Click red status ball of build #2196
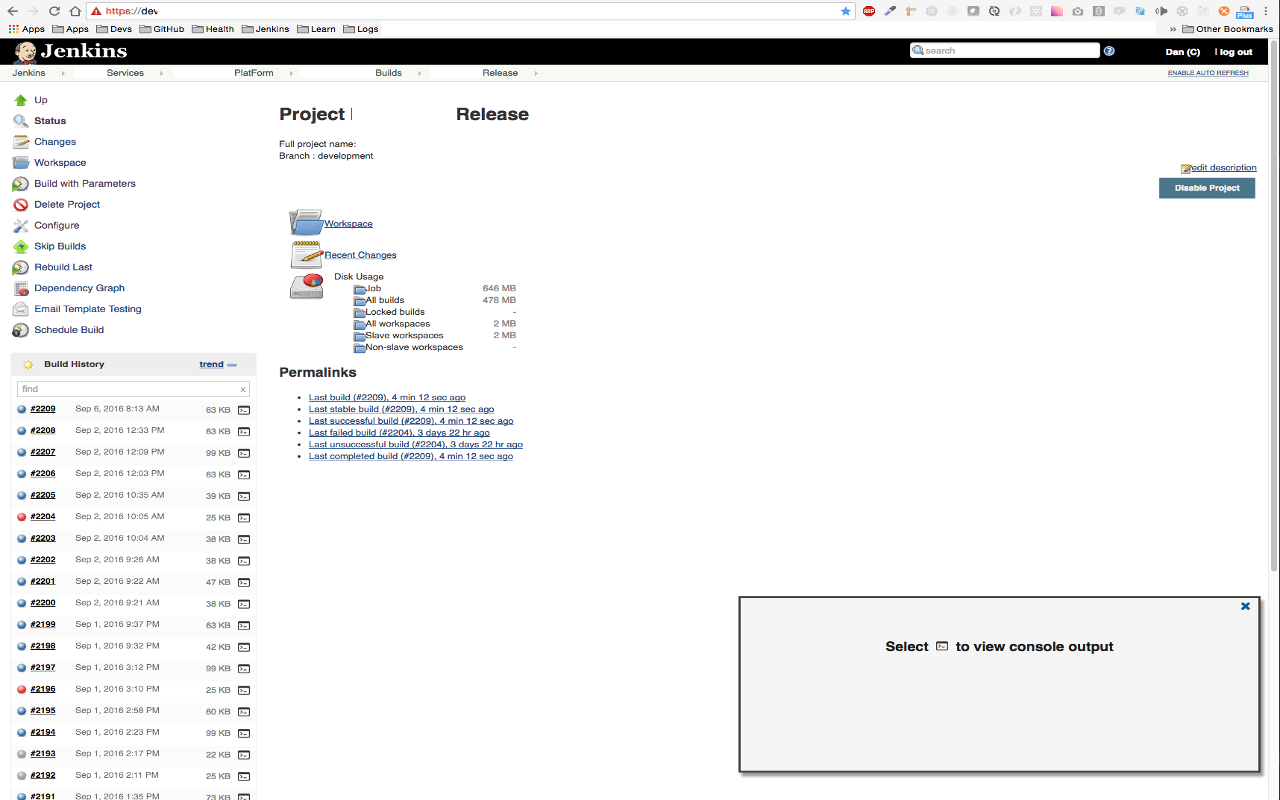Image resolution: width=1280 pixels, height=800 pixels. tap(22, 689)
